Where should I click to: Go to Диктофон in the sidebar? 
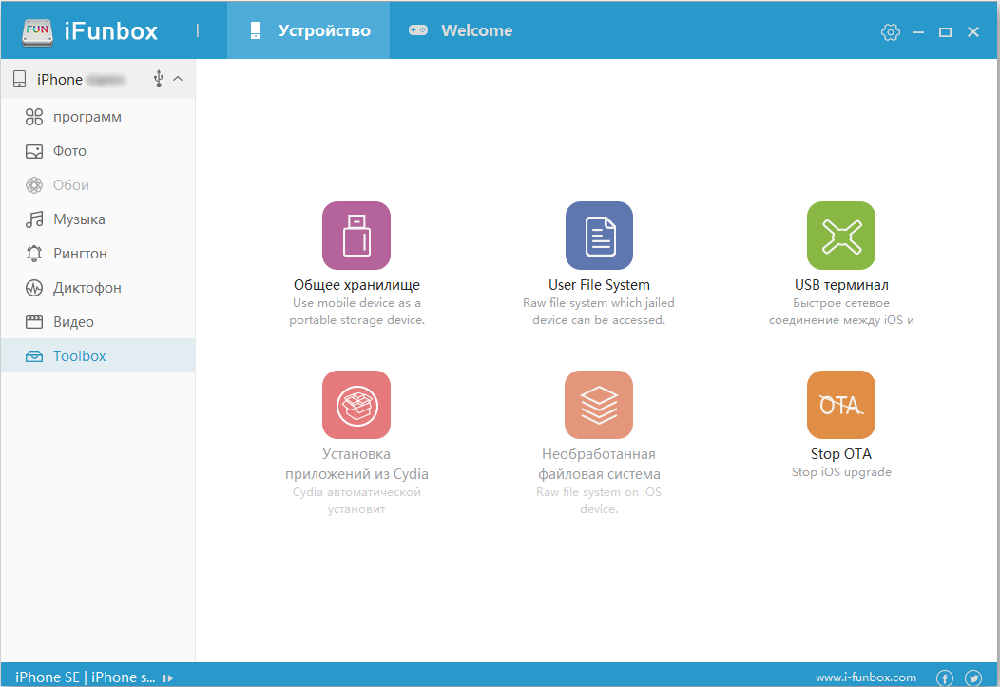click(87, 288)
